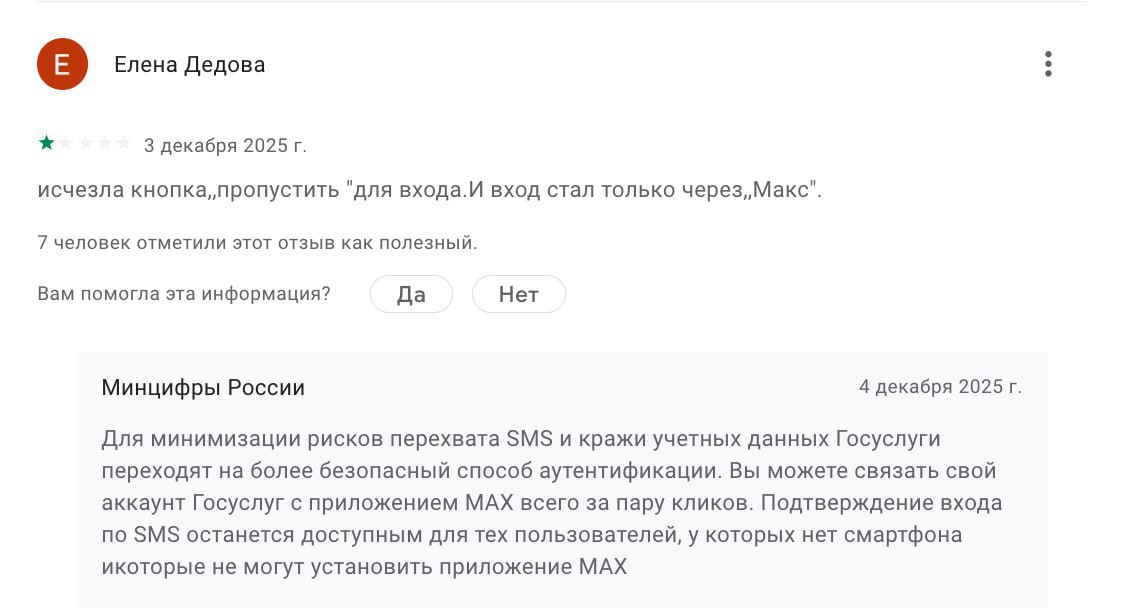Open the three-dot options menu for the review
The width and height of the screenshot is (1122, 608).
point(1048,64)
